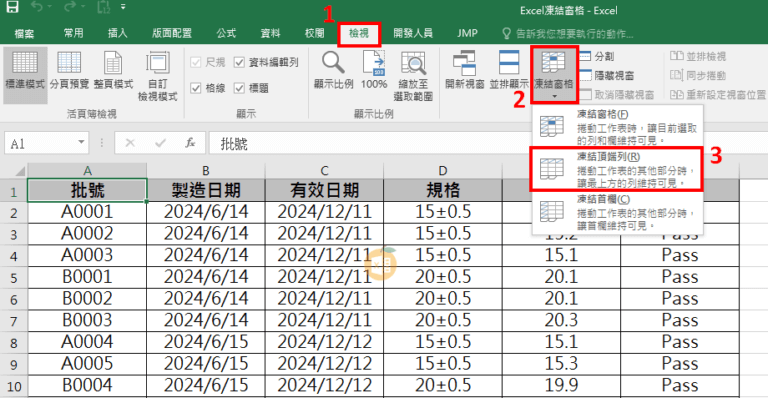
Task: Click the 製造日期 header cell
Action: click(x=206, y=190)
